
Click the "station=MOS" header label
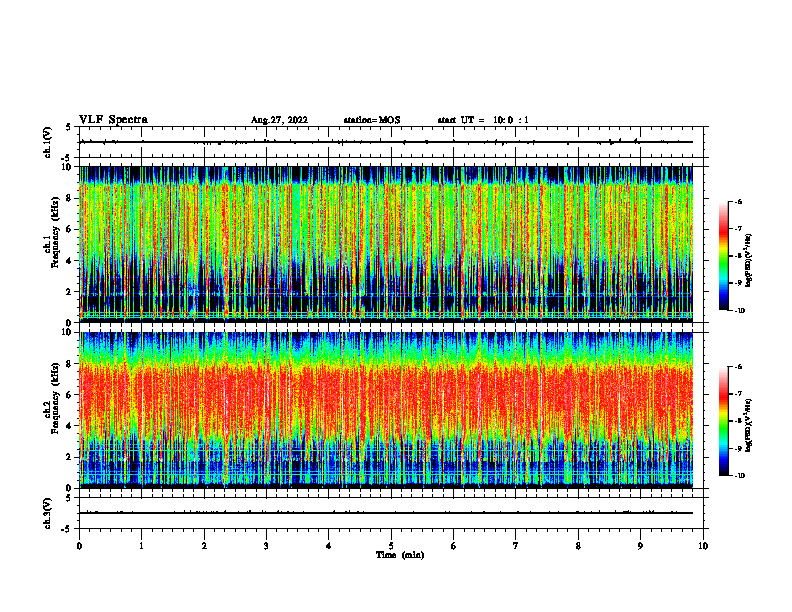point(372,120)
